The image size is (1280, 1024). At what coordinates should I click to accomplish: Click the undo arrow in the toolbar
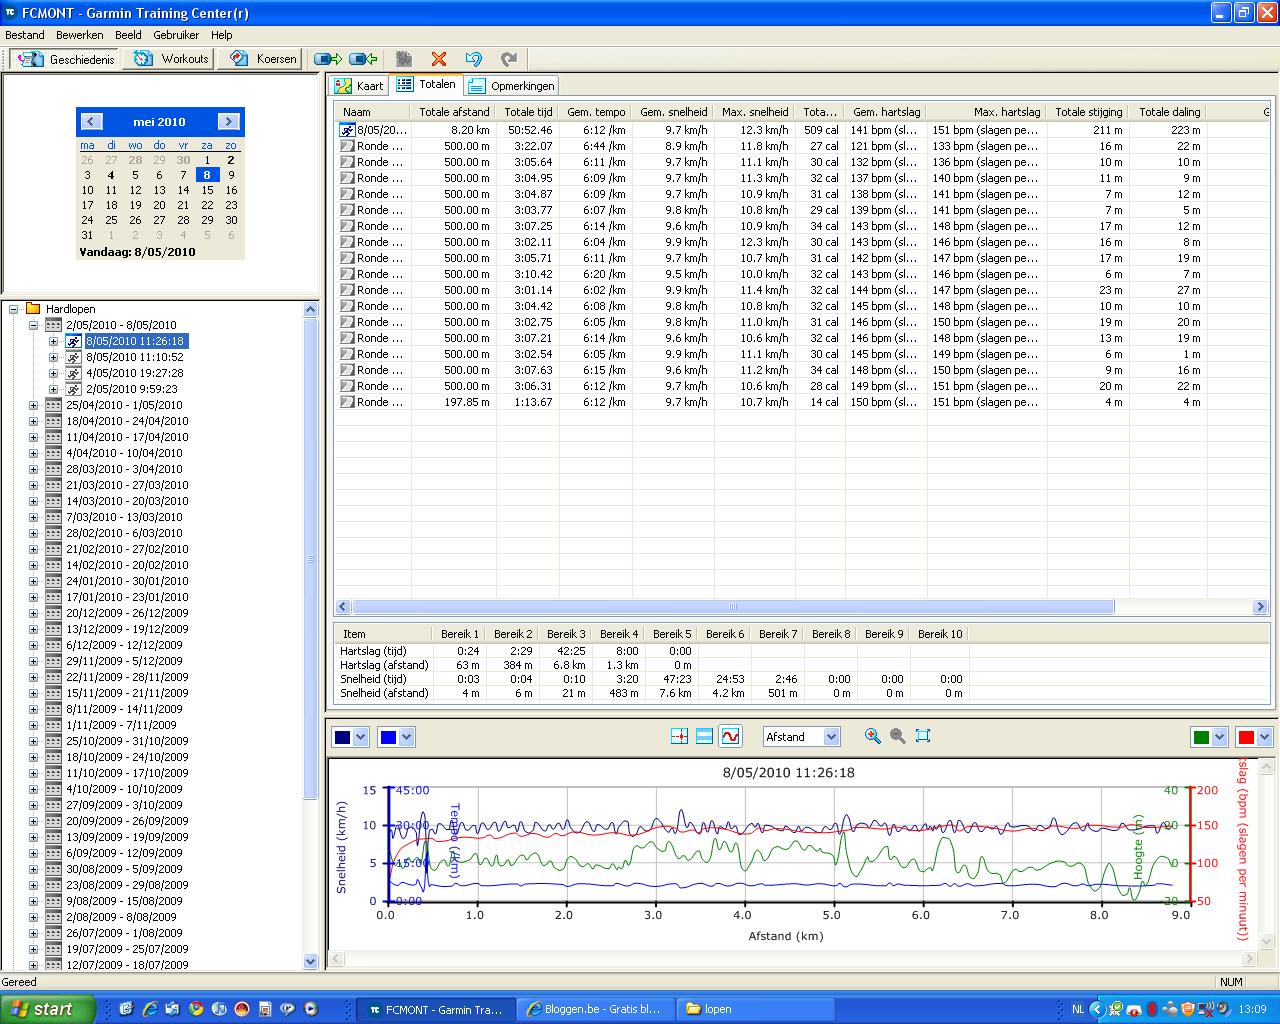tap(474, 59)
